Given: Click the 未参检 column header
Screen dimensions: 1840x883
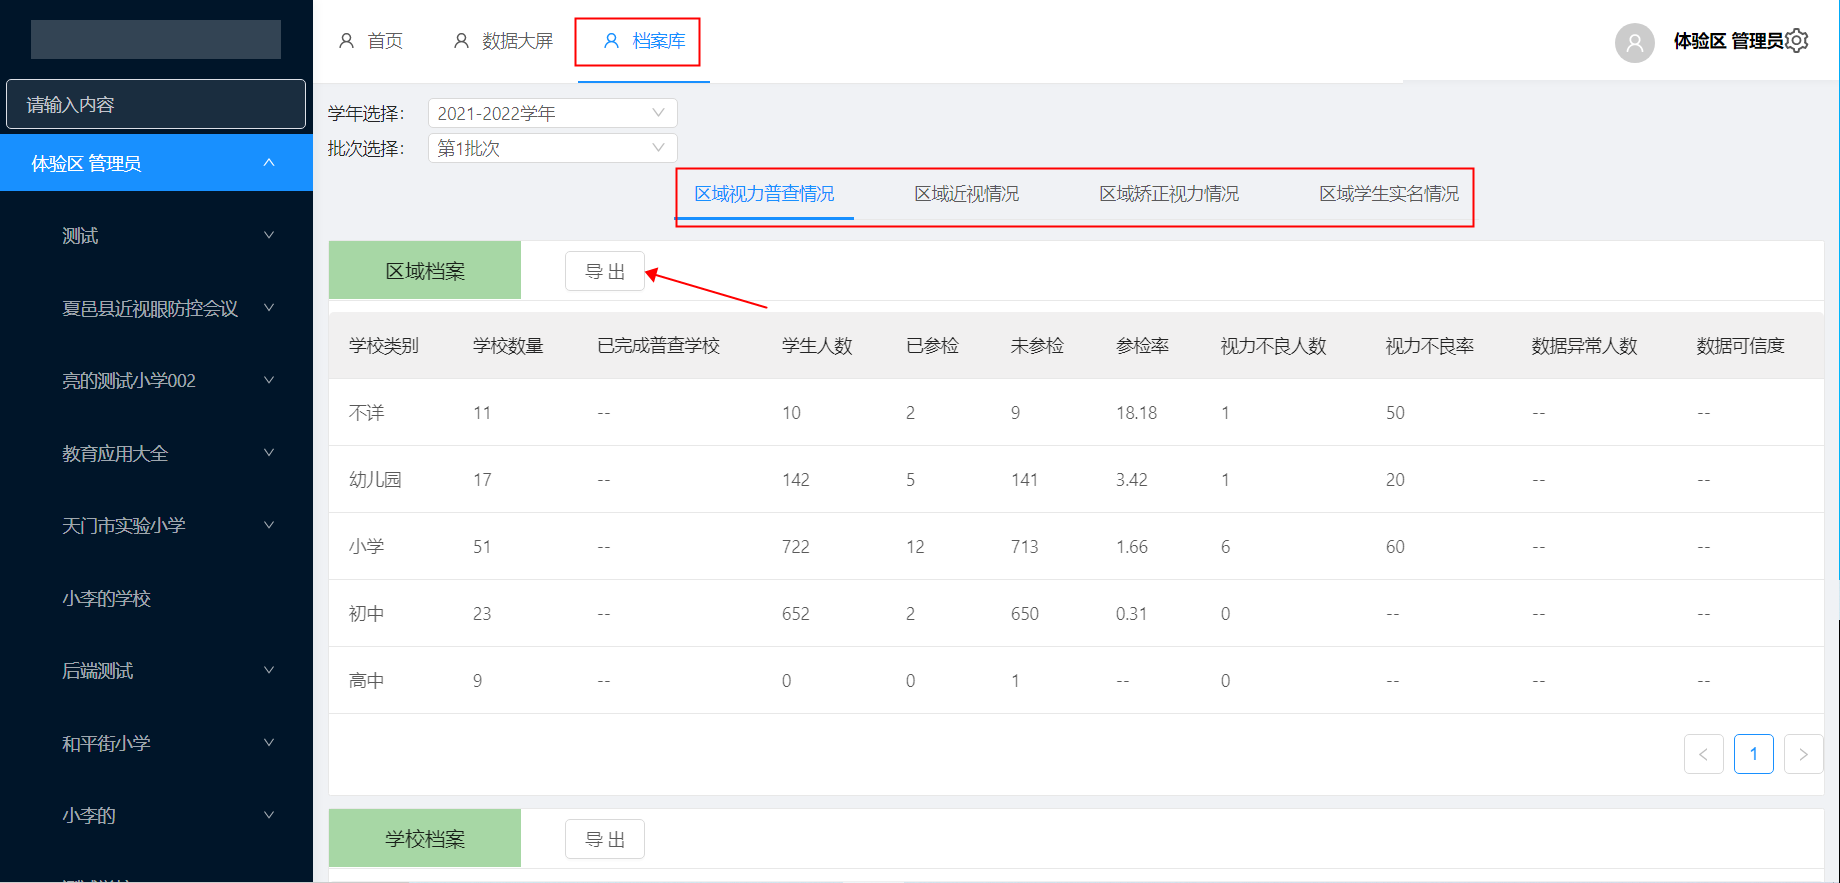Looking at the screenshot, I should click(x=1037, y=346).
